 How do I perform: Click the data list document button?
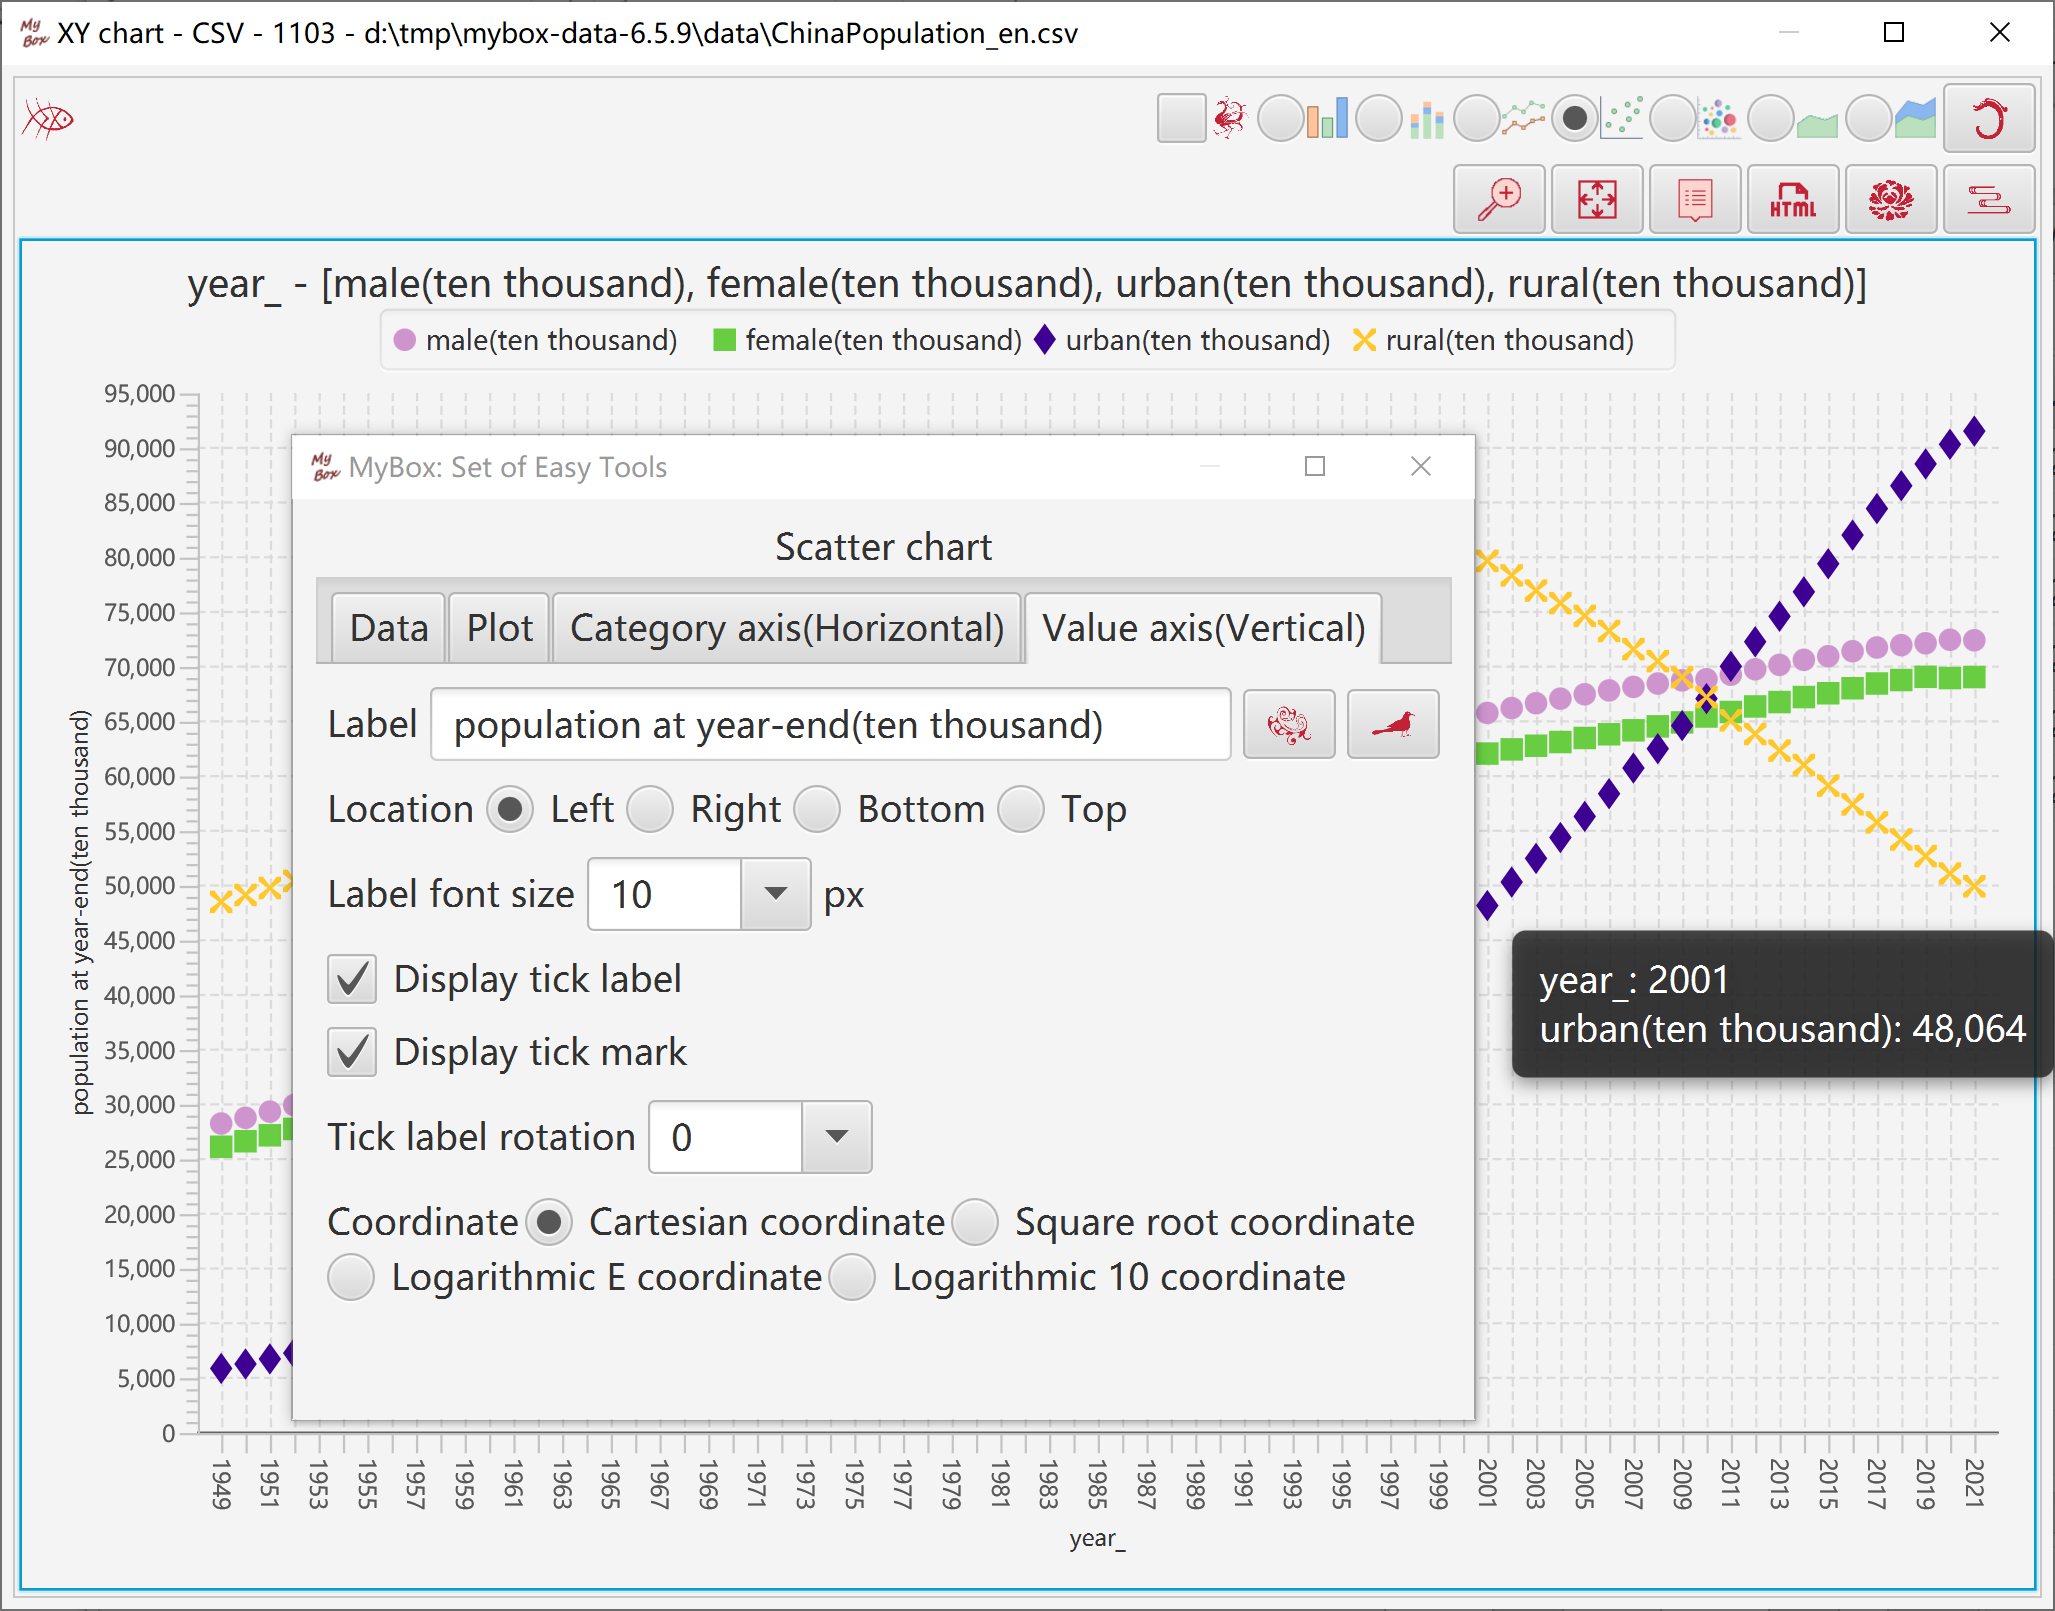[x=1694, y=200]
